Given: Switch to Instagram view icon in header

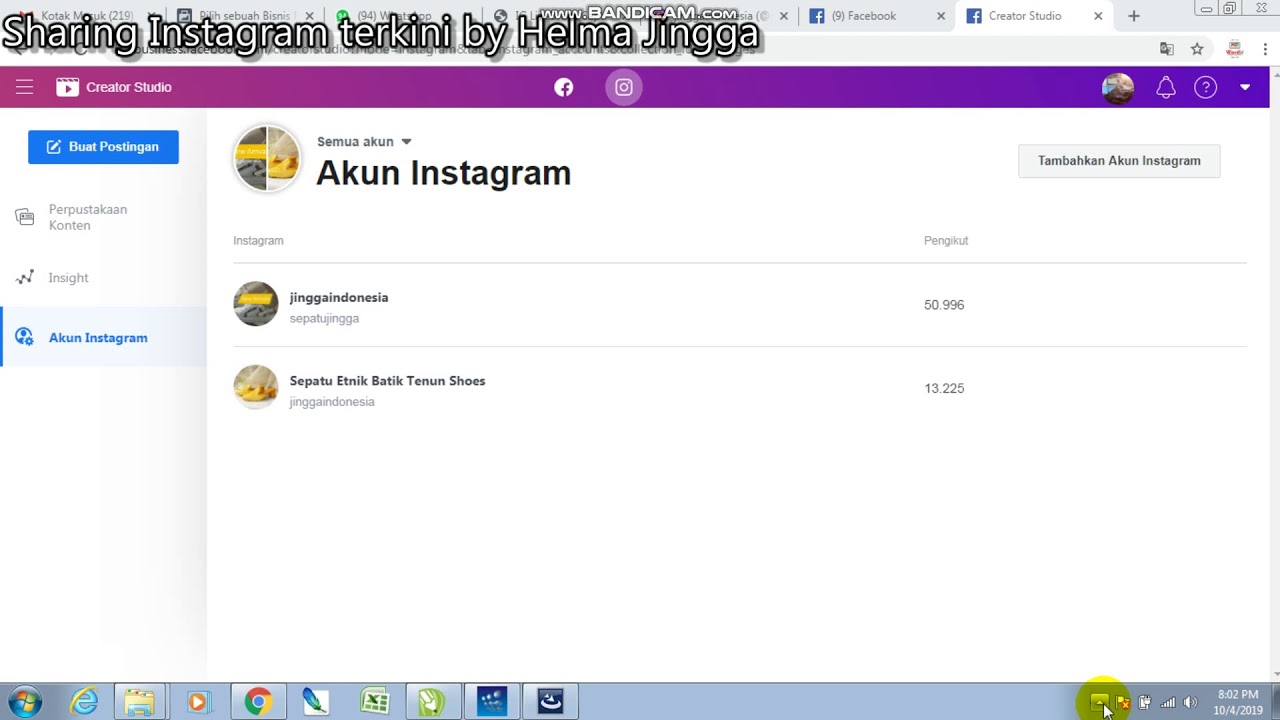Looking at the screenshot, I should [624, 87].
